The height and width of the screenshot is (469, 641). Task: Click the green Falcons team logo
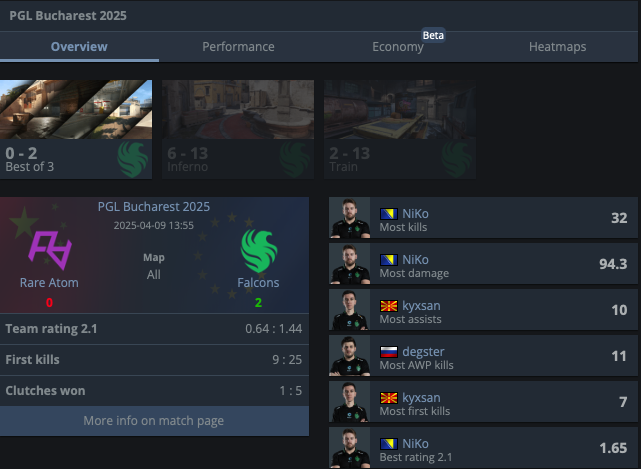coord(259,251)
